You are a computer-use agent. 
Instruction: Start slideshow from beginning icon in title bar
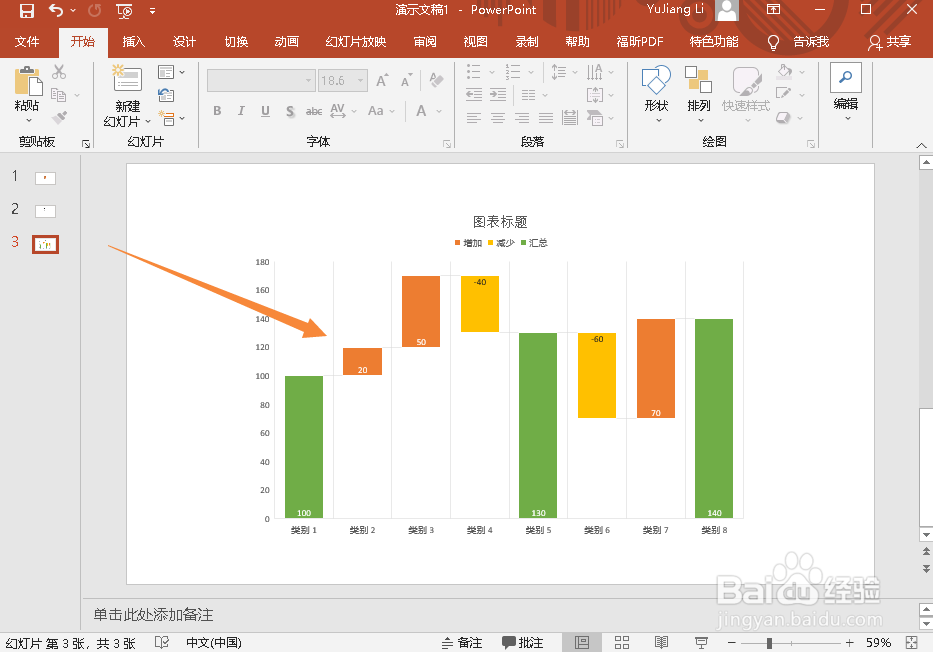point(124,11)
